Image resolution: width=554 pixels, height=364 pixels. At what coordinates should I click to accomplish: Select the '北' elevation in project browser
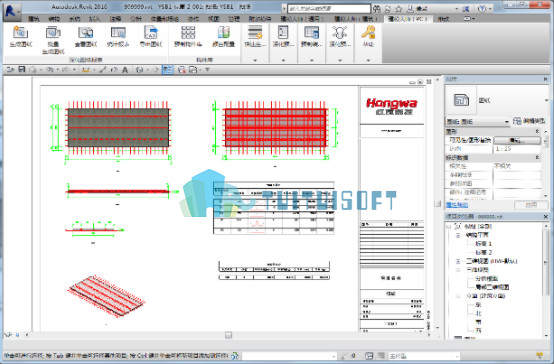coord(478,313)
